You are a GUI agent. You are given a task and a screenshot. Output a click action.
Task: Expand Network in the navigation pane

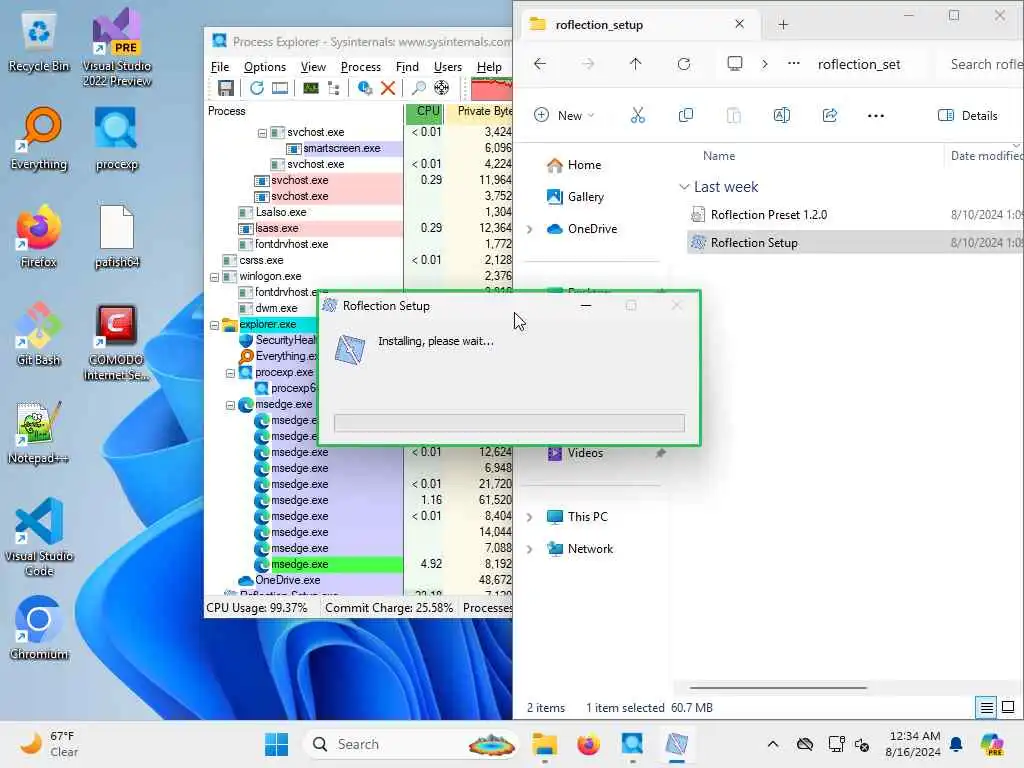coord(530,549)
